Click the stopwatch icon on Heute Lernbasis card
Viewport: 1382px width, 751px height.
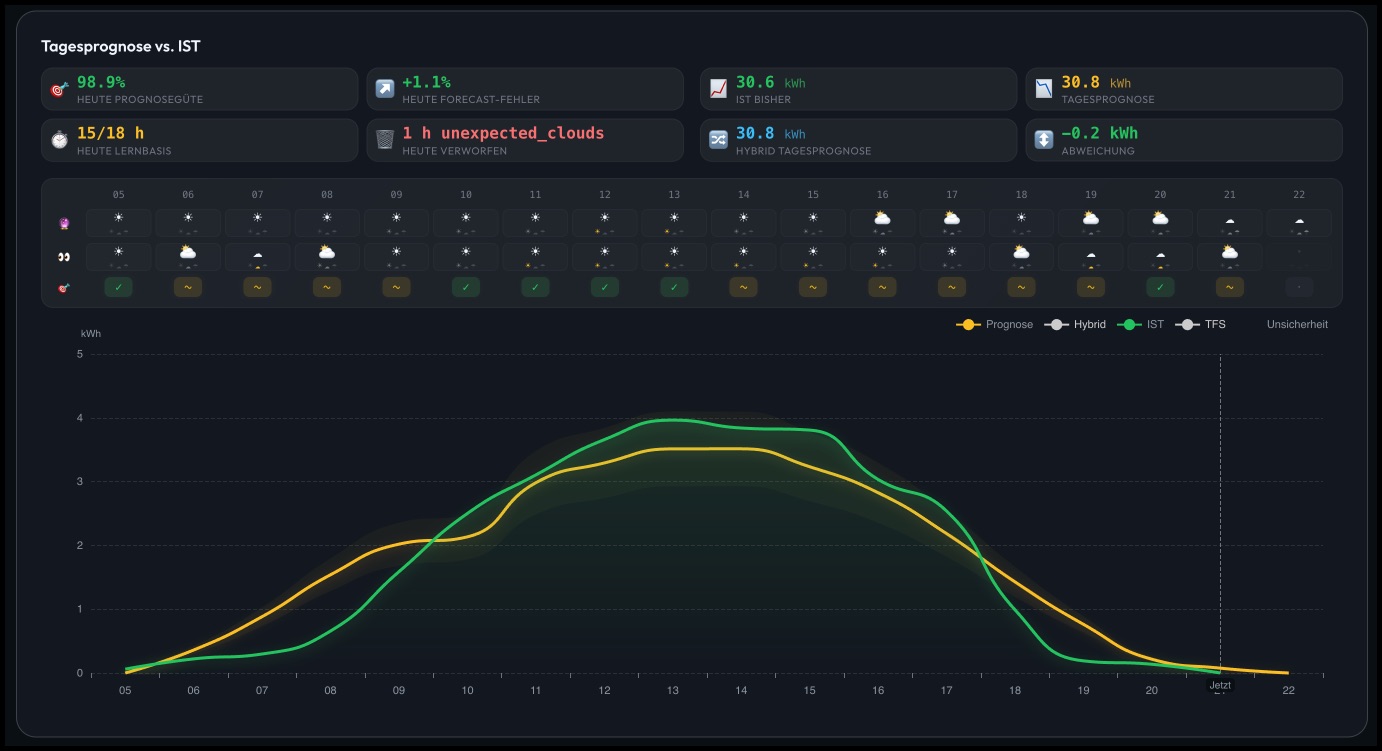click(59, 140)
